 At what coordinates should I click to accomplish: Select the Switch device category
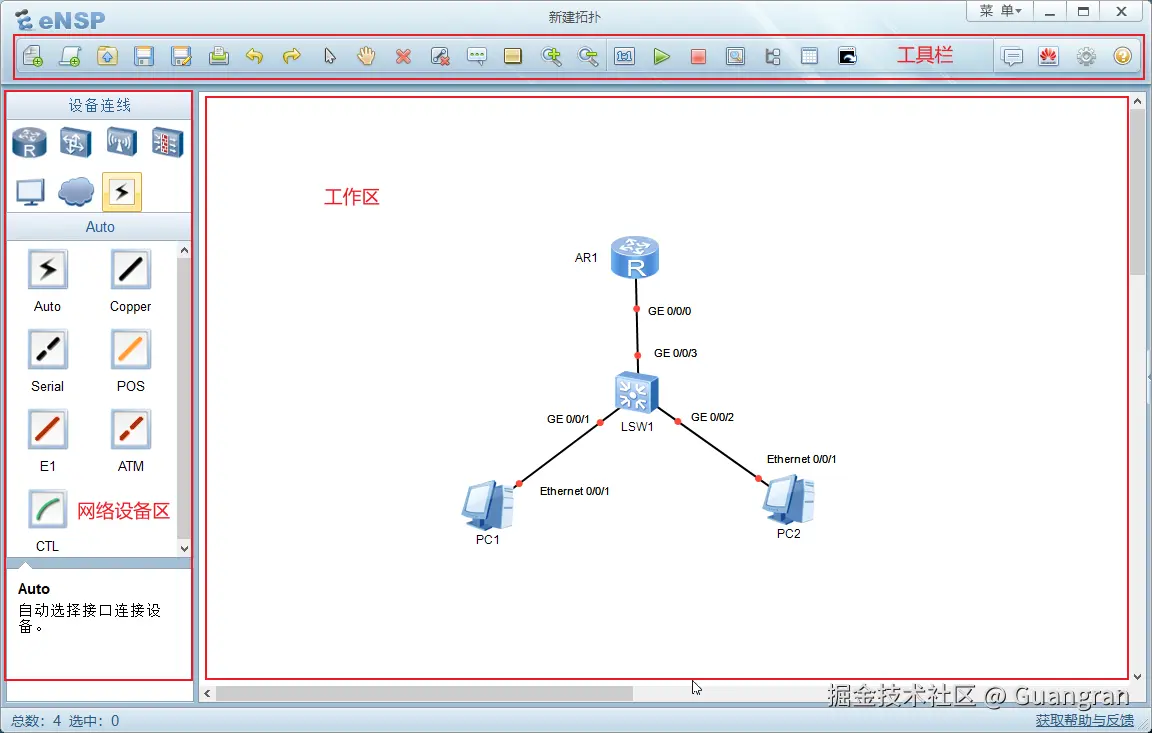76,142
